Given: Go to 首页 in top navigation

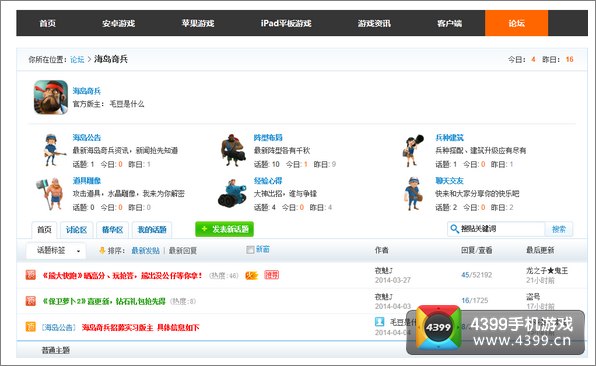Looking at the screenshot, I should 48,23.
